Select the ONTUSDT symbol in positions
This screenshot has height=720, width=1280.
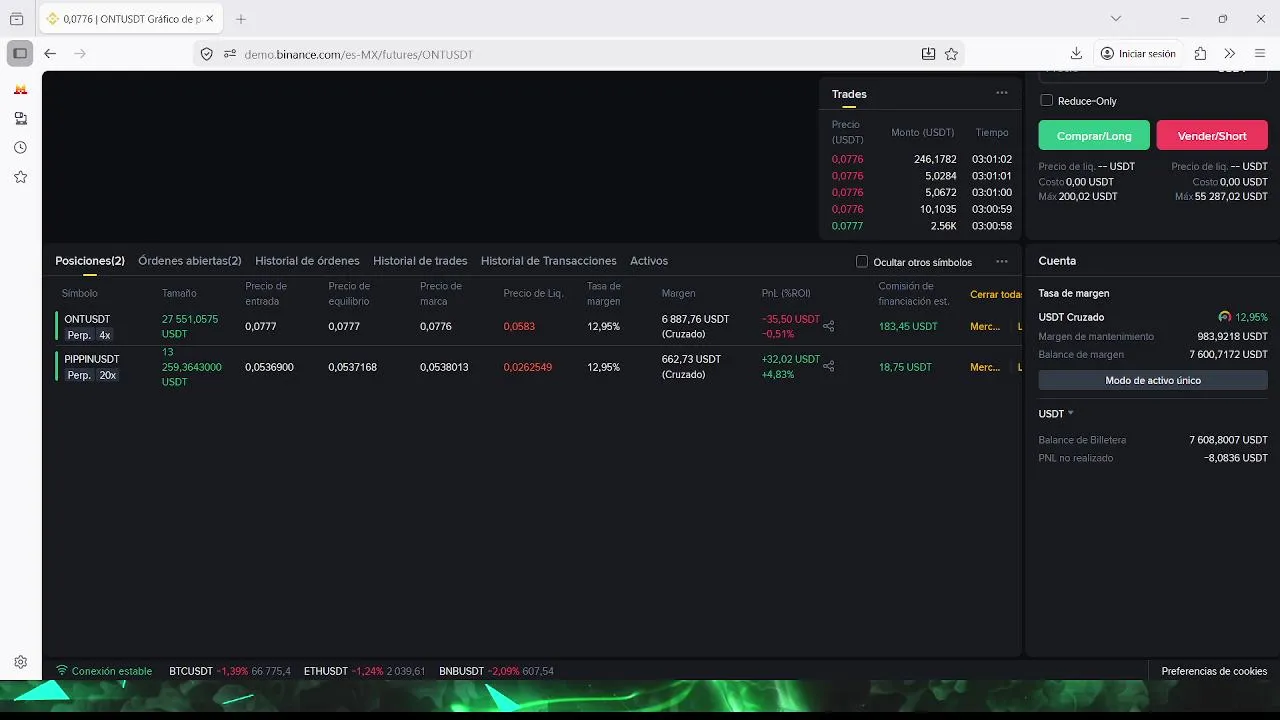click(87, 319)
